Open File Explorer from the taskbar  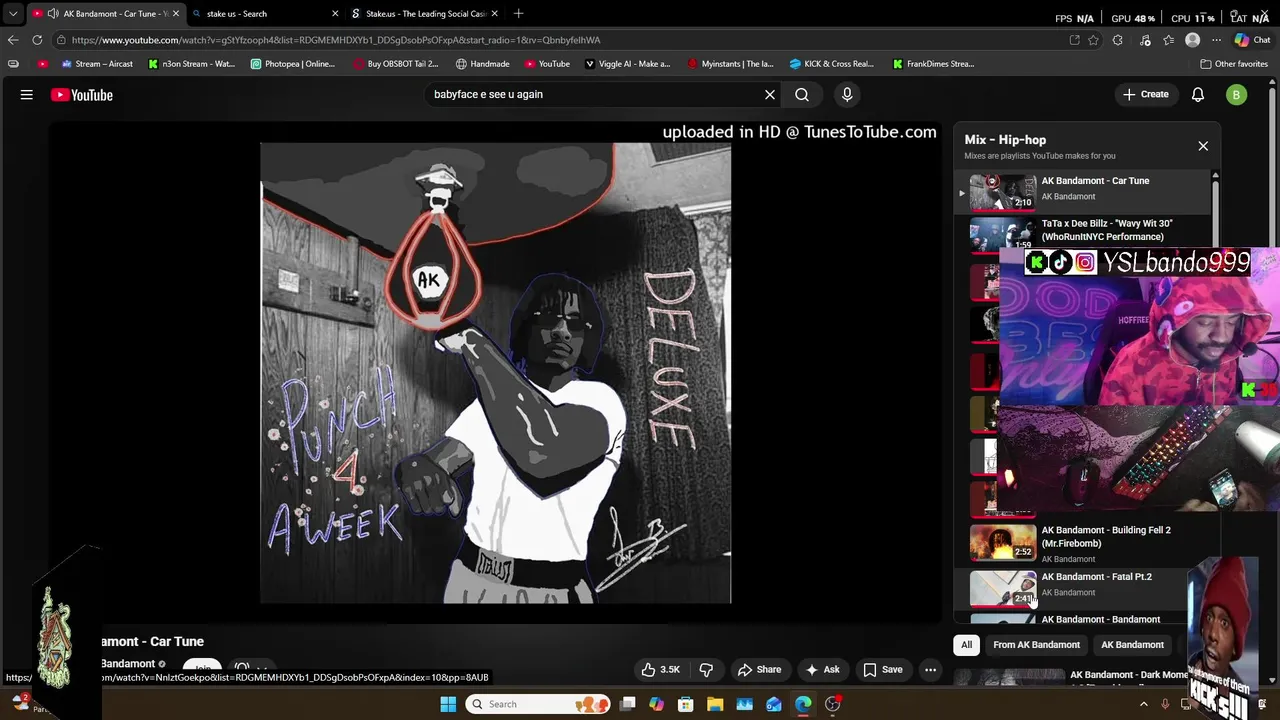click(x=715, y=704)
